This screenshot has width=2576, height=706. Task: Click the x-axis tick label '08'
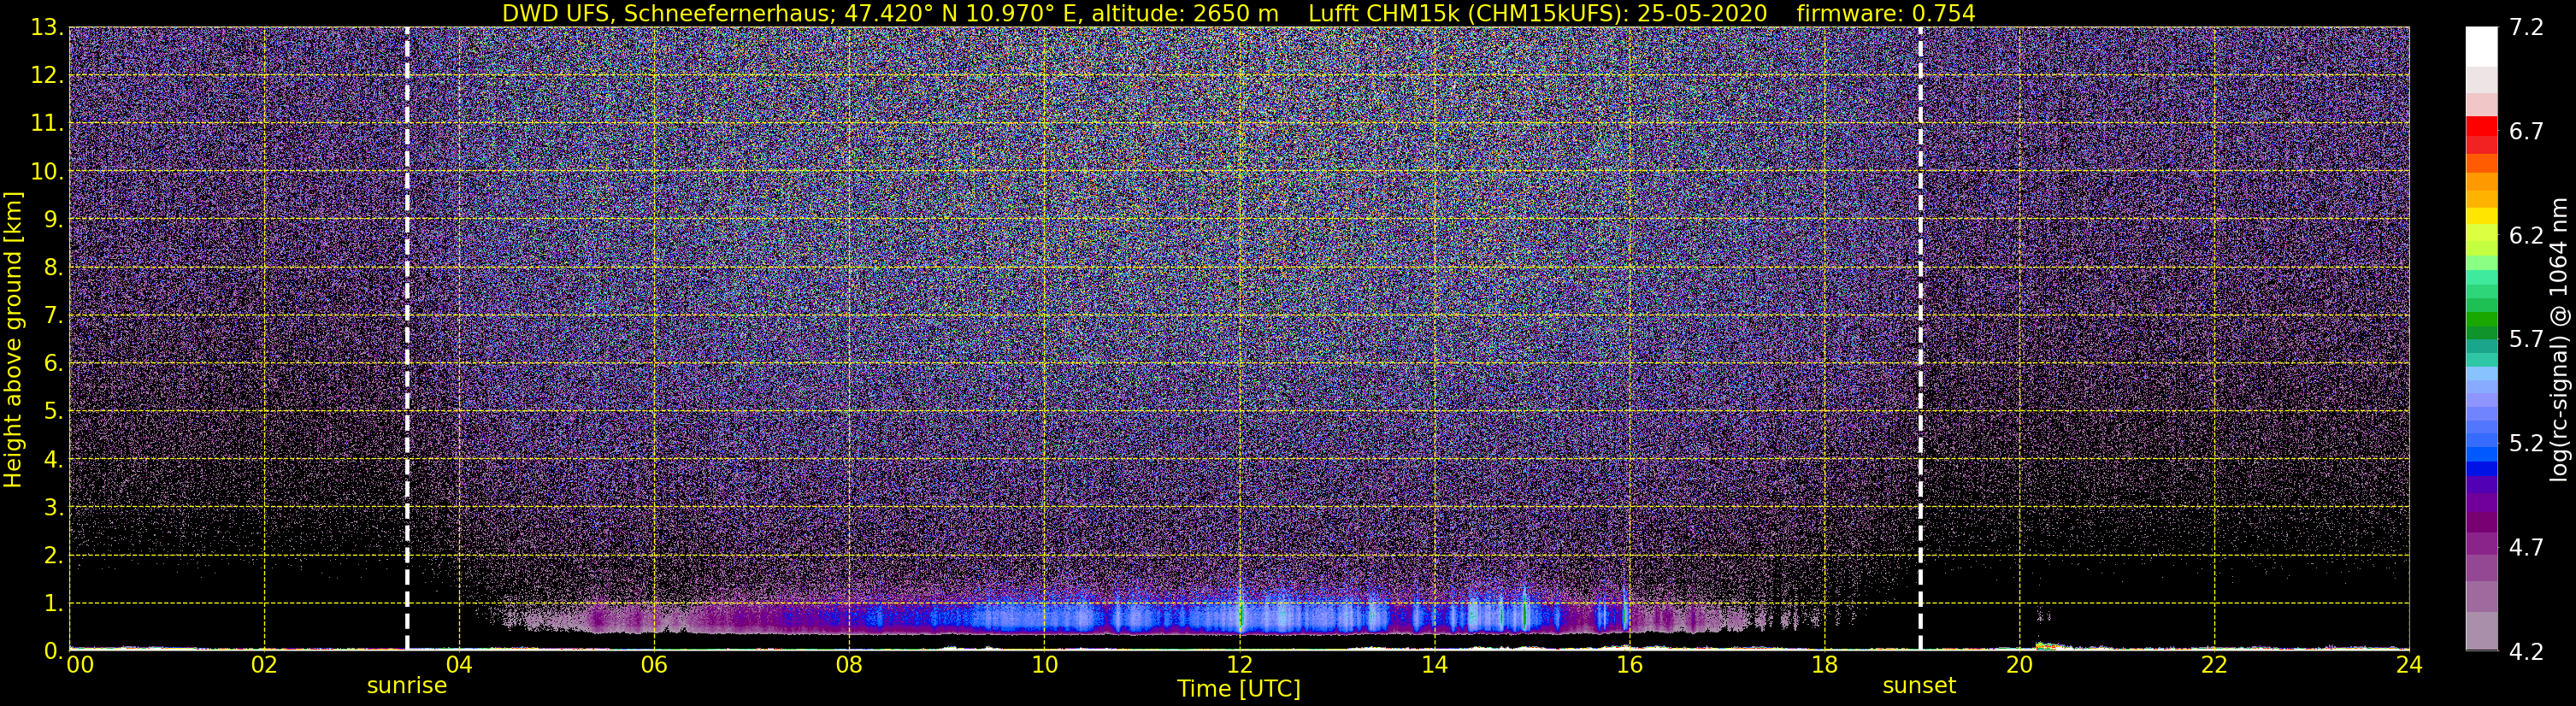pyautogui.click(x=849, y=666)
